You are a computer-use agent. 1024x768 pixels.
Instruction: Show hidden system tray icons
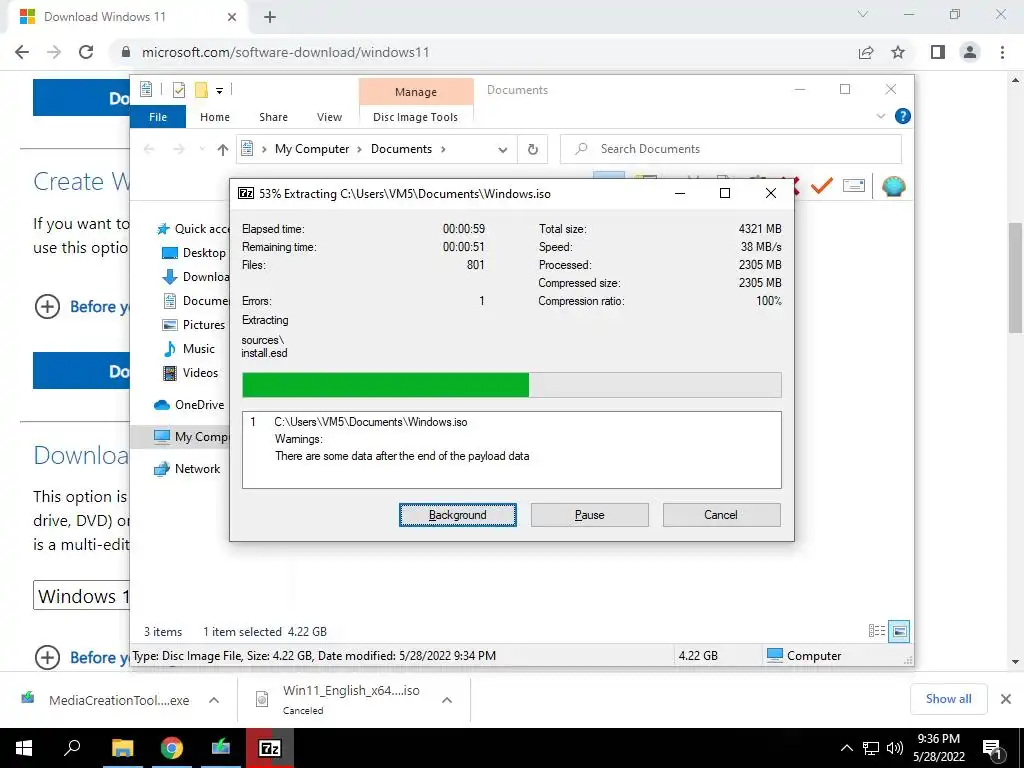846,748
